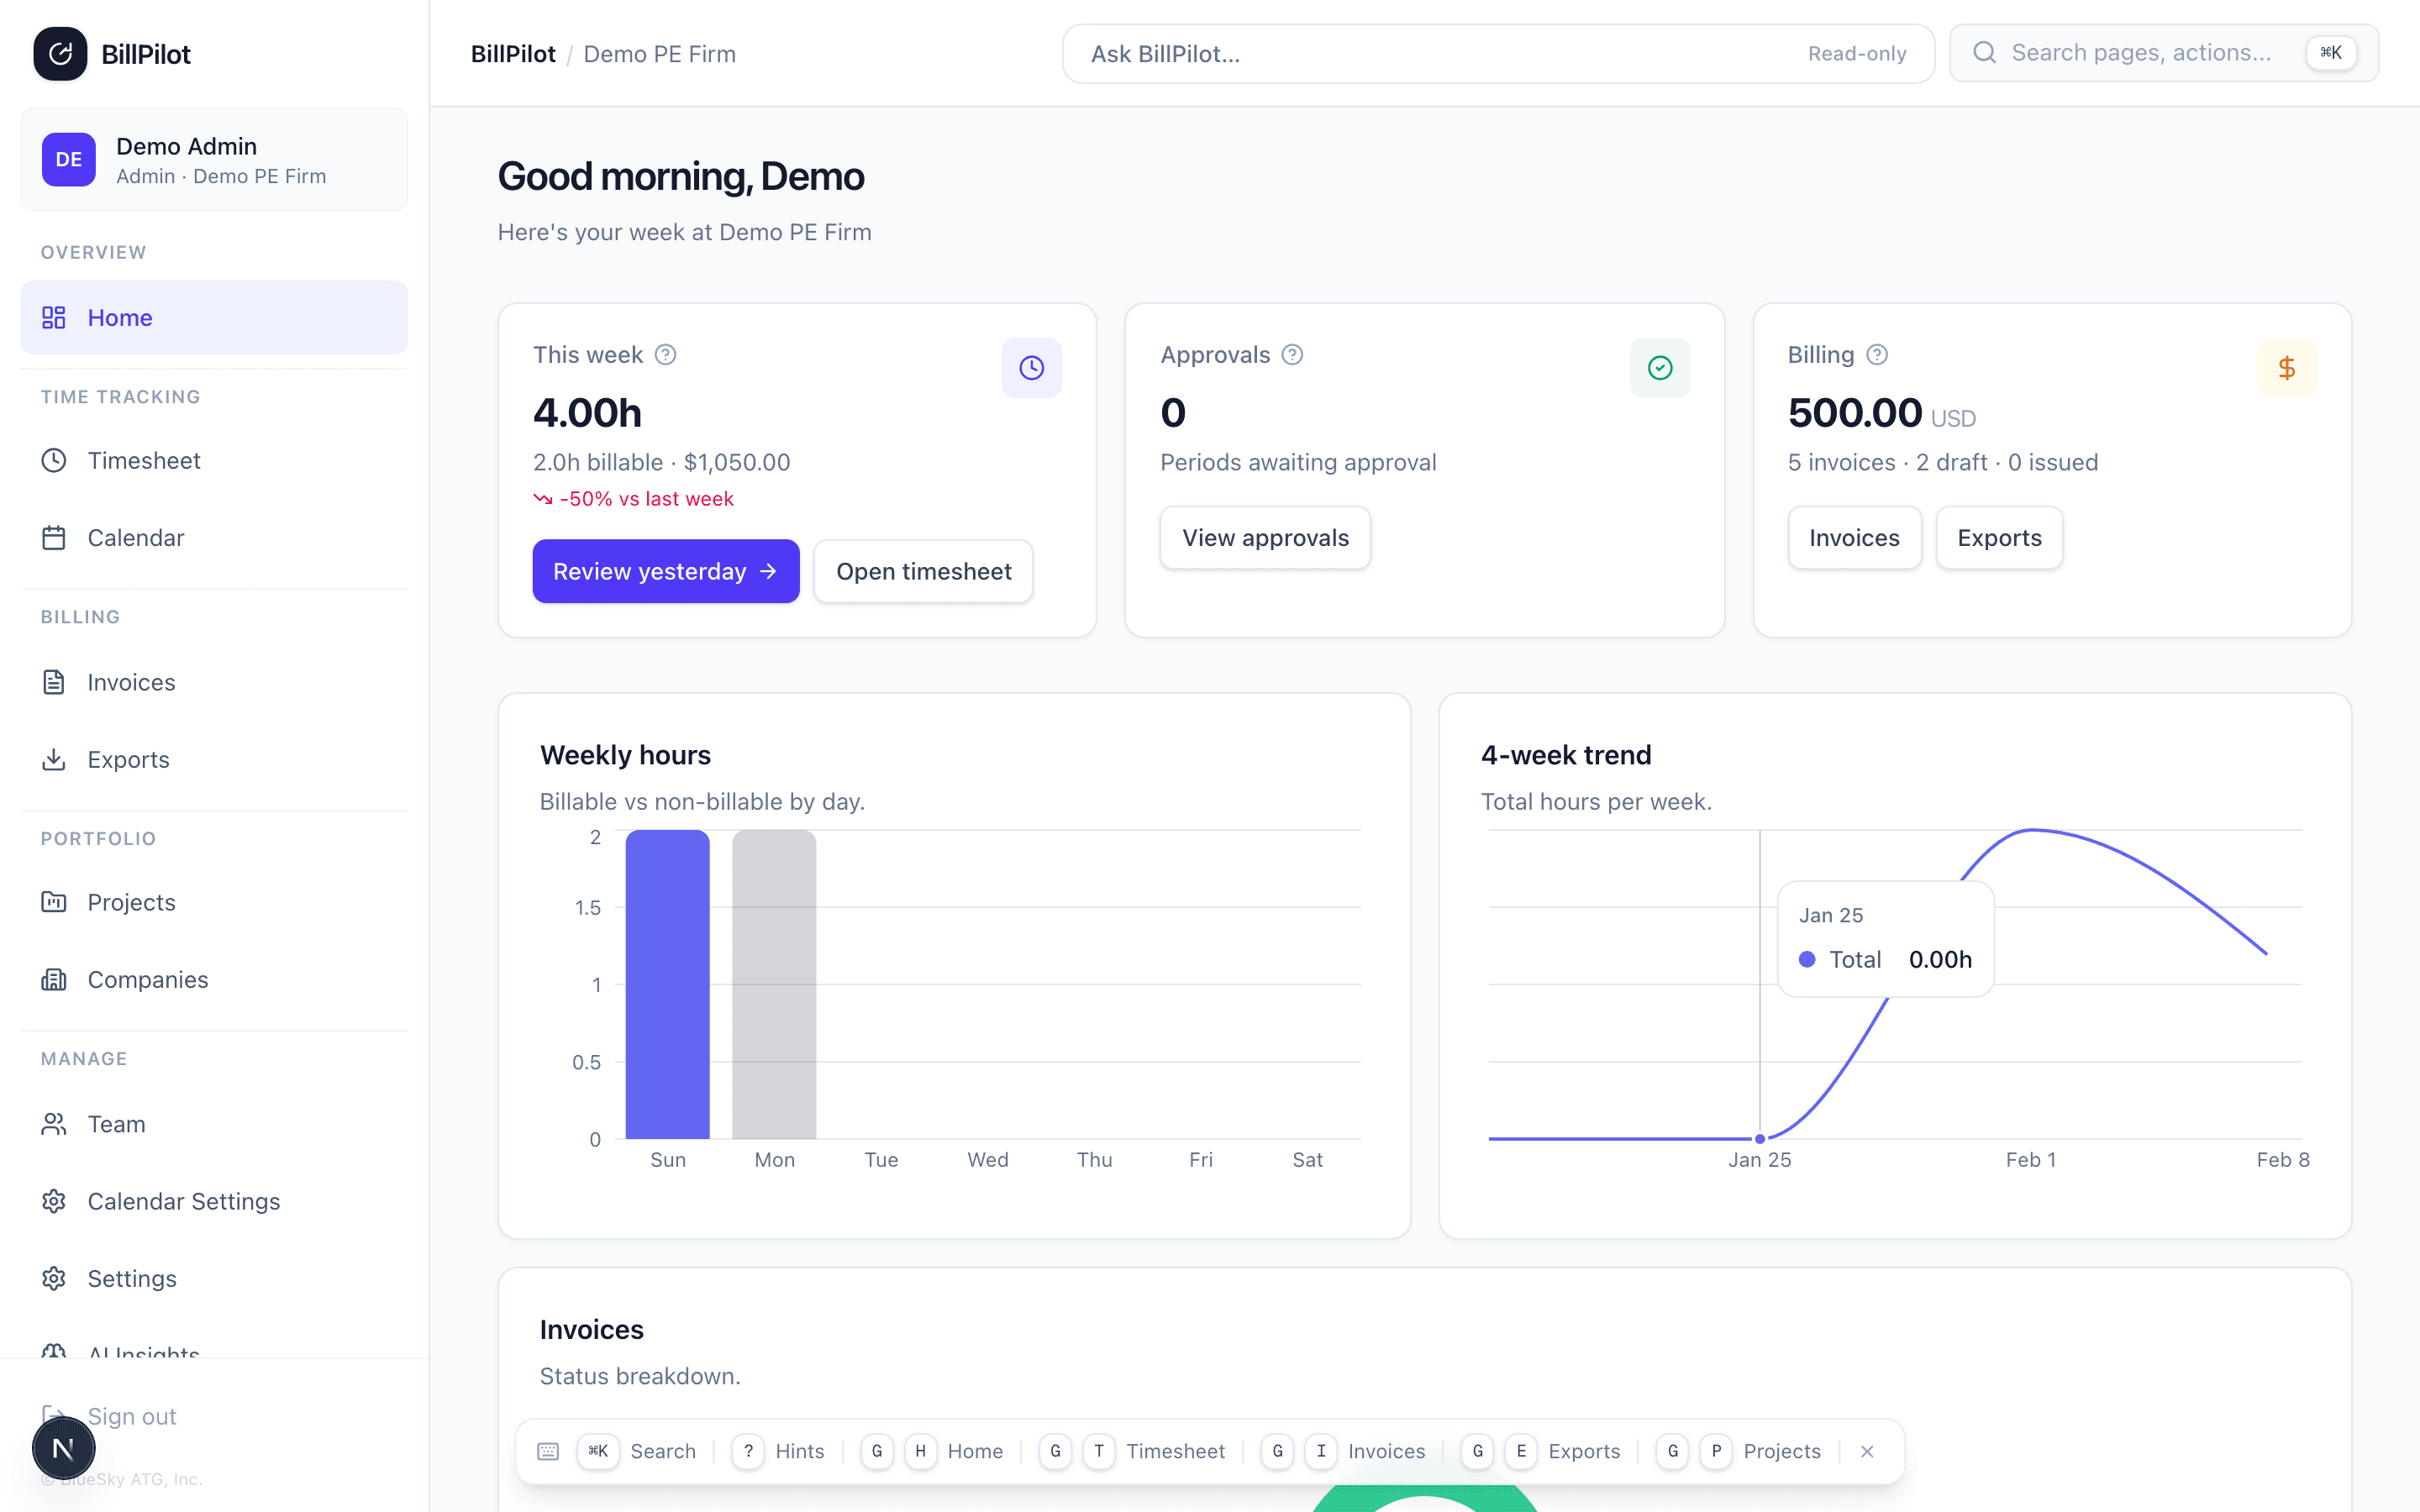The height and width of the screenshot is (1512, 2420).
Task: Click the Exports download icon in sidebar
Action: tap(55, 760)
